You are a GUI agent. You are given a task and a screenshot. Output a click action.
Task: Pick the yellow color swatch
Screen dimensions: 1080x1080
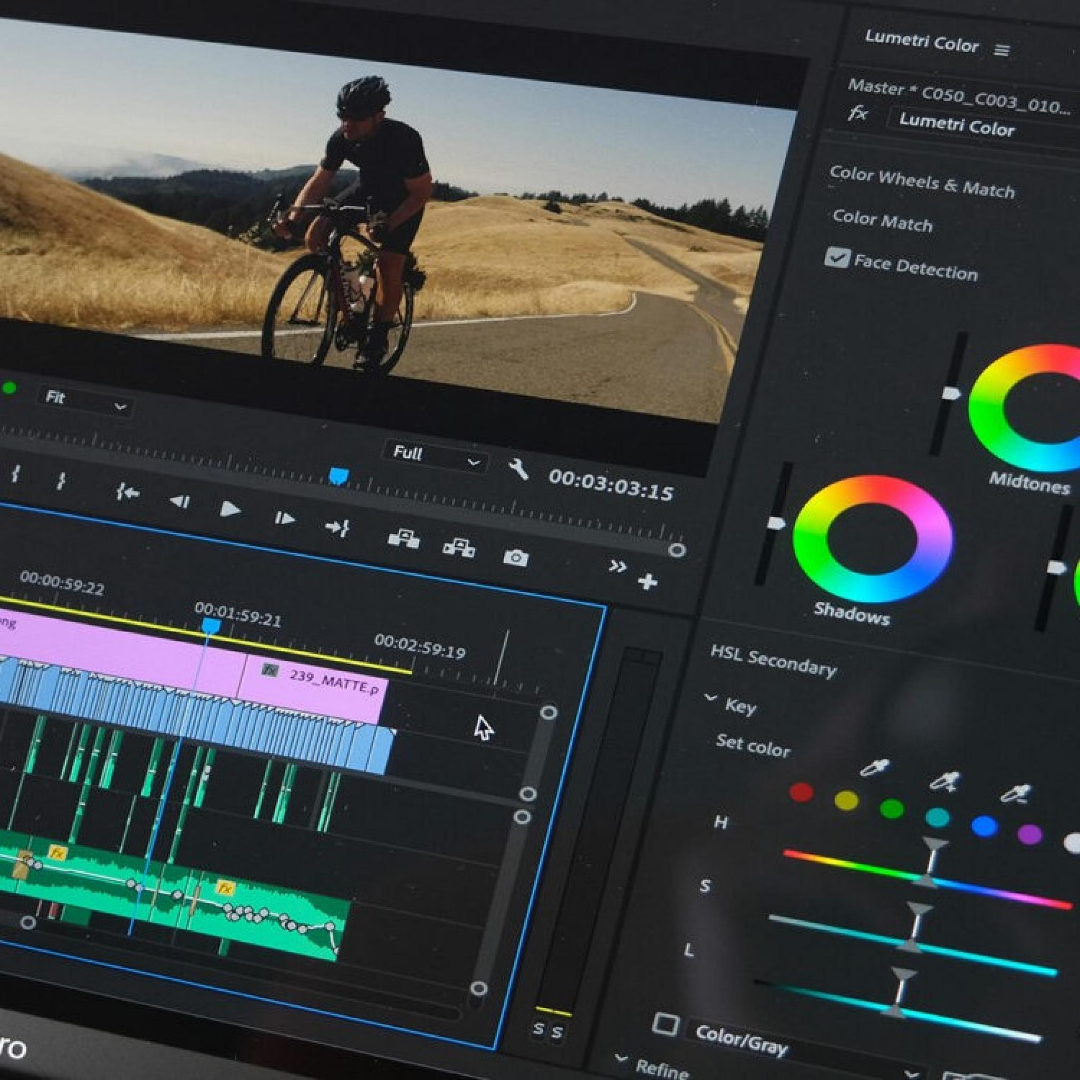pyautogui.click(x=846, y=800)
